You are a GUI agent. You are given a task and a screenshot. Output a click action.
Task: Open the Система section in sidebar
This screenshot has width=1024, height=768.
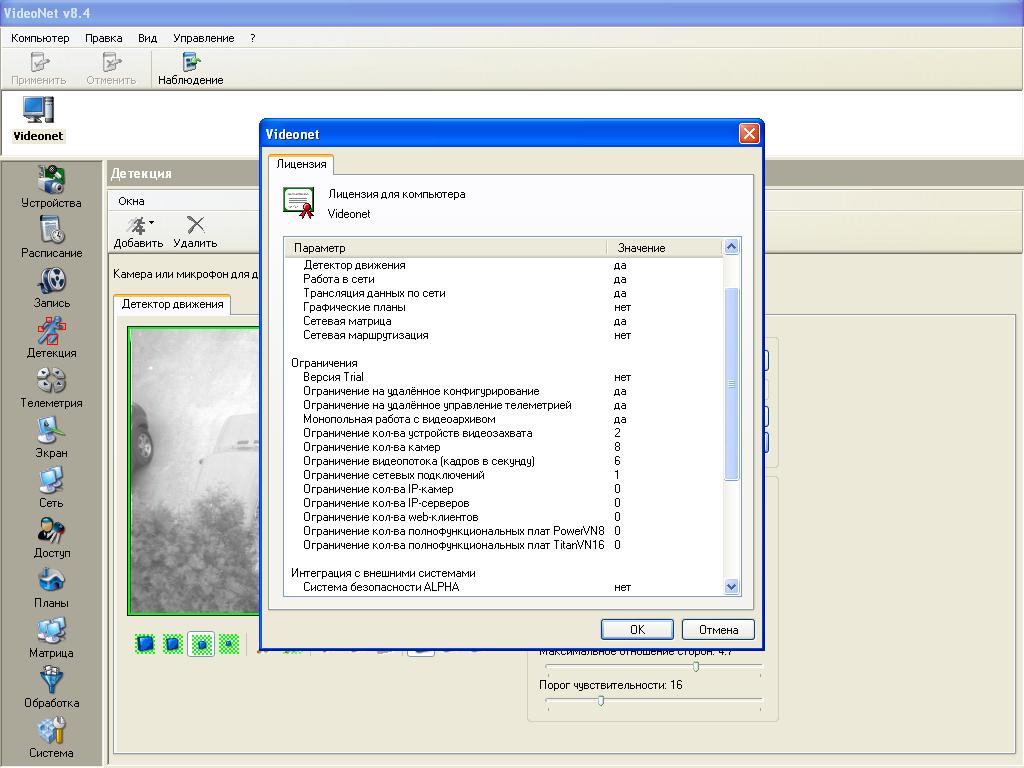coord(51,738)
